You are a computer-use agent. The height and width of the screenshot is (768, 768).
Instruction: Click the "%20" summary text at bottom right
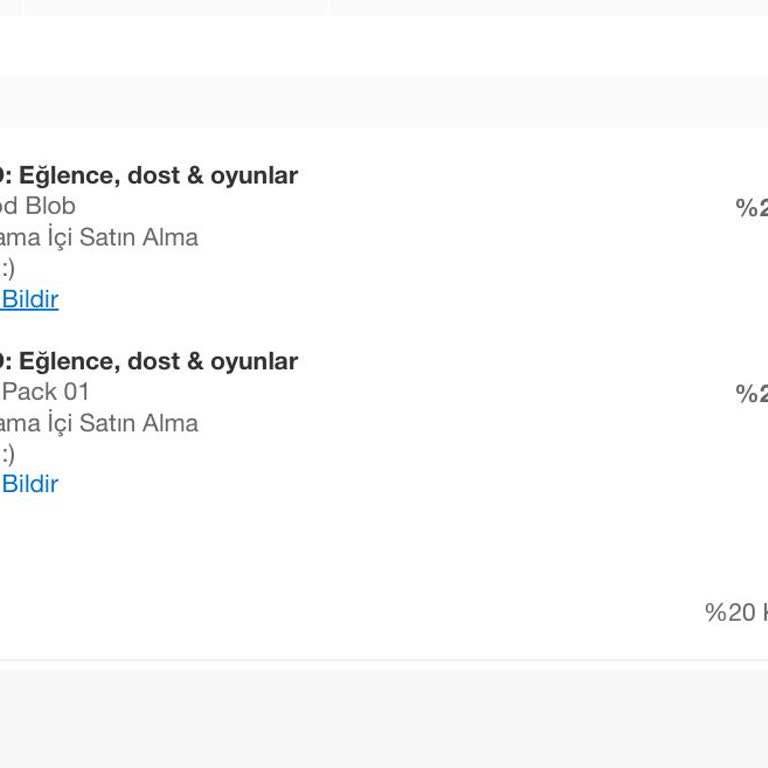731,612
